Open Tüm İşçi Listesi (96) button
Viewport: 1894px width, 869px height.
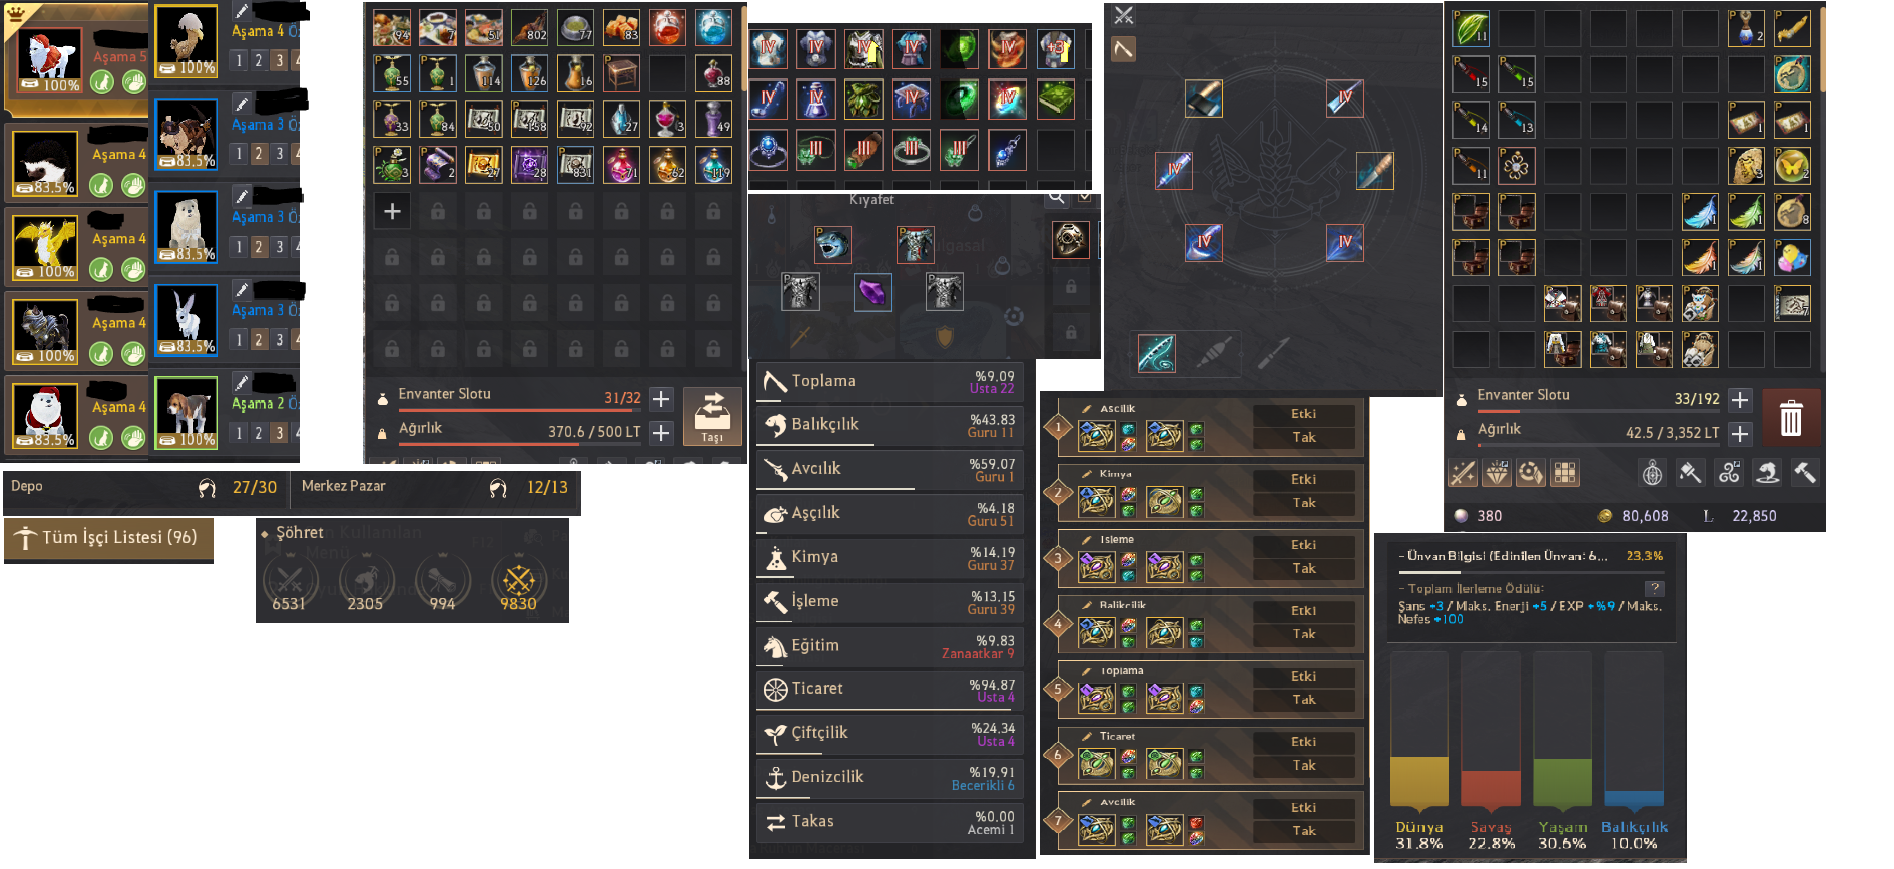coord(109,538)
